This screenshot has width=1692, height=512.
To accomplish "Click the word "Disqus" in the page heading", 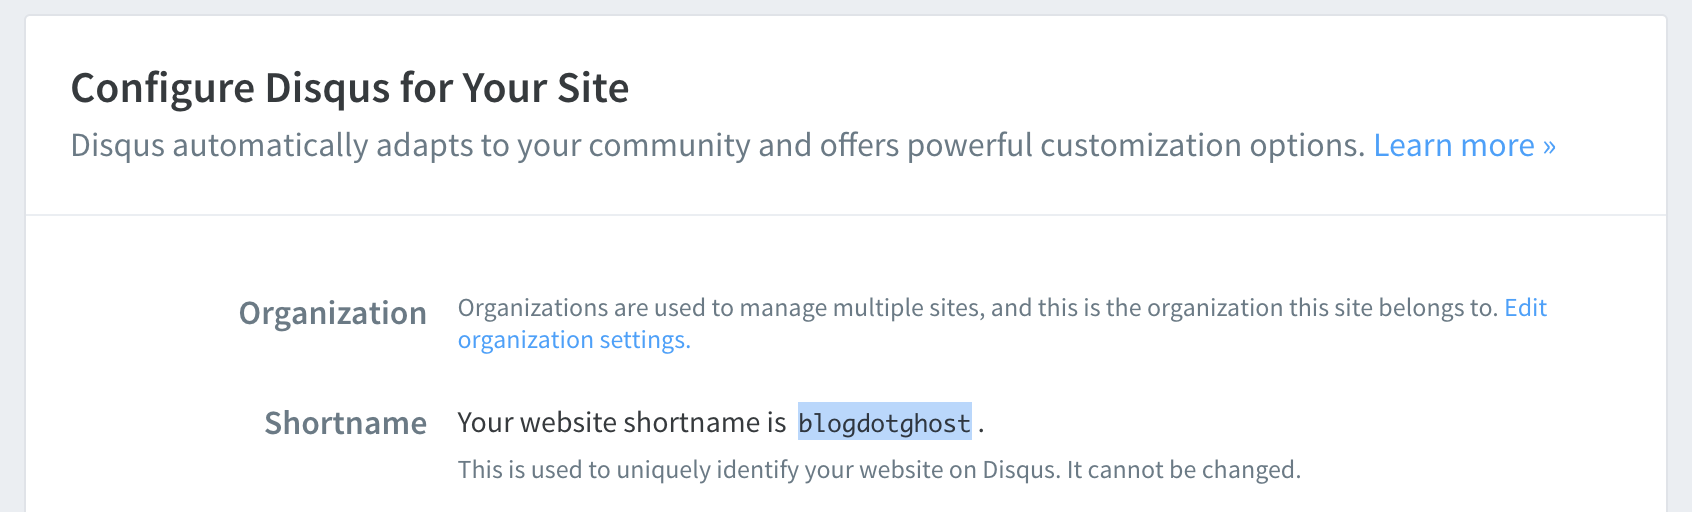I will pos(327,88).
